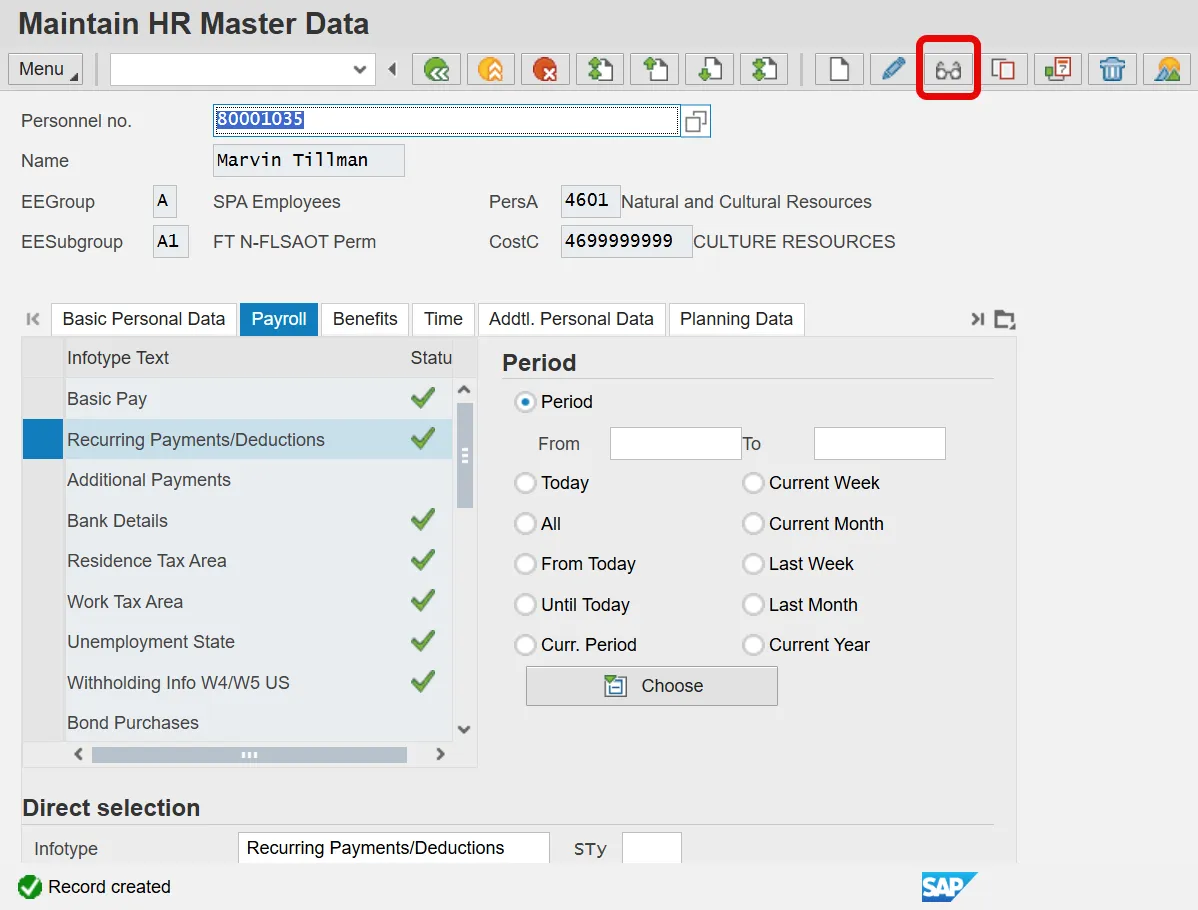This screenshot has height=910, width=1198.
Task: Open the Basic Personal Data tab
Action: (144, 319)
